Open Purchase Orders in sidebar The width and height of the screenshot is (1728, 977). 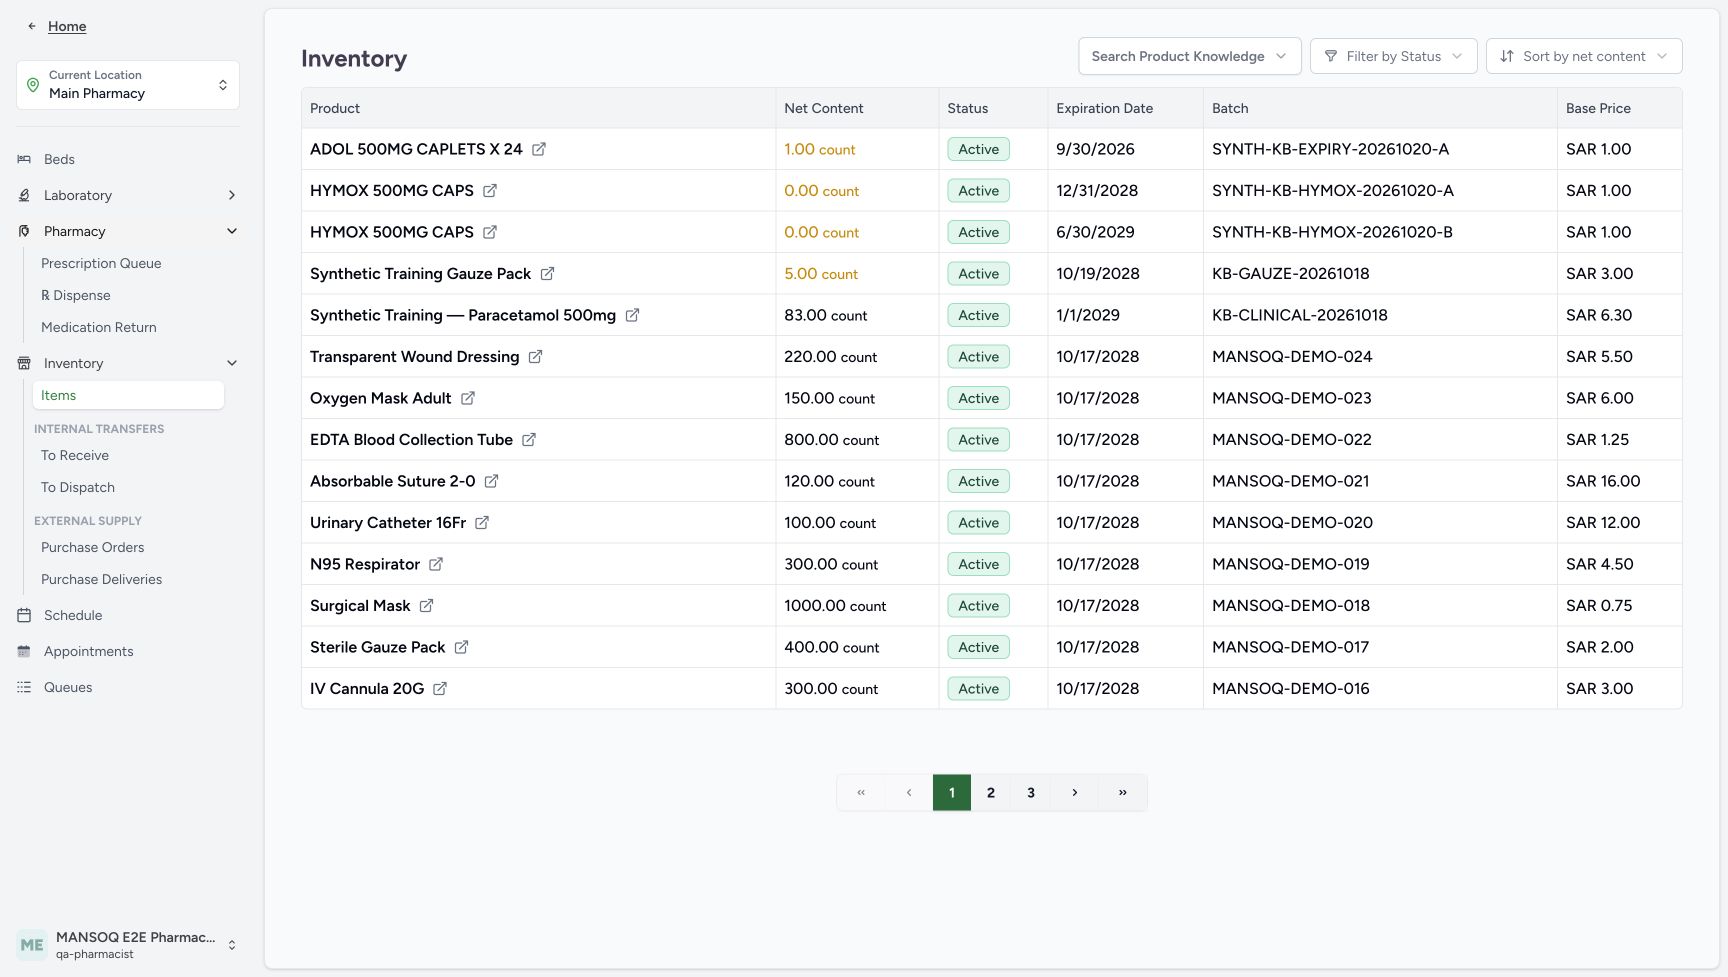coord(93,547)
